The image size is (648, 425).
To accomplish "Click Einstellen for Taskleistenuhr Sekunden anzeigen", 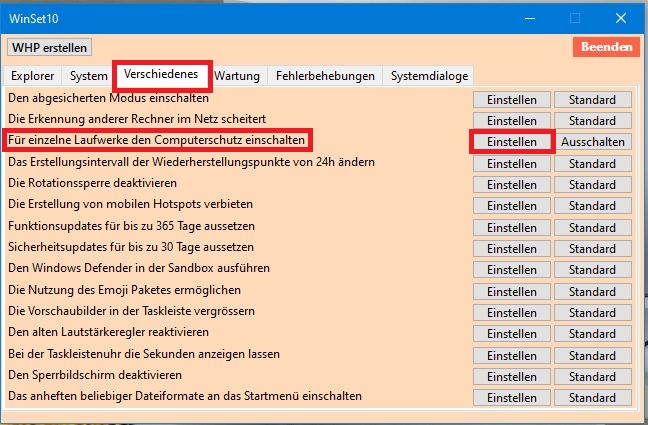I will [512, 356].
